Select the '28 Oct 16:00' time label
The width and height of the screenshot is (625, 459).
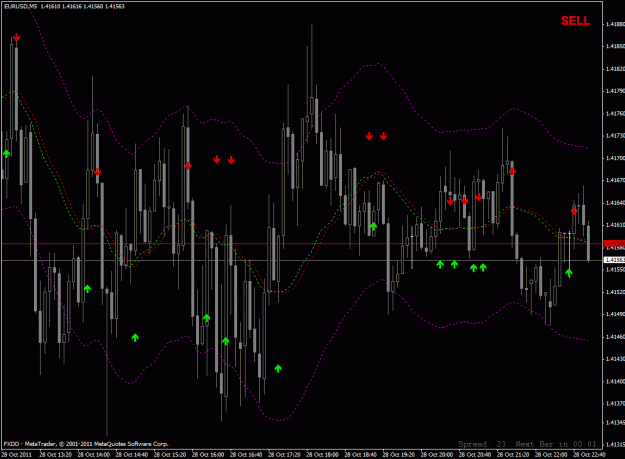click(208, 455)
